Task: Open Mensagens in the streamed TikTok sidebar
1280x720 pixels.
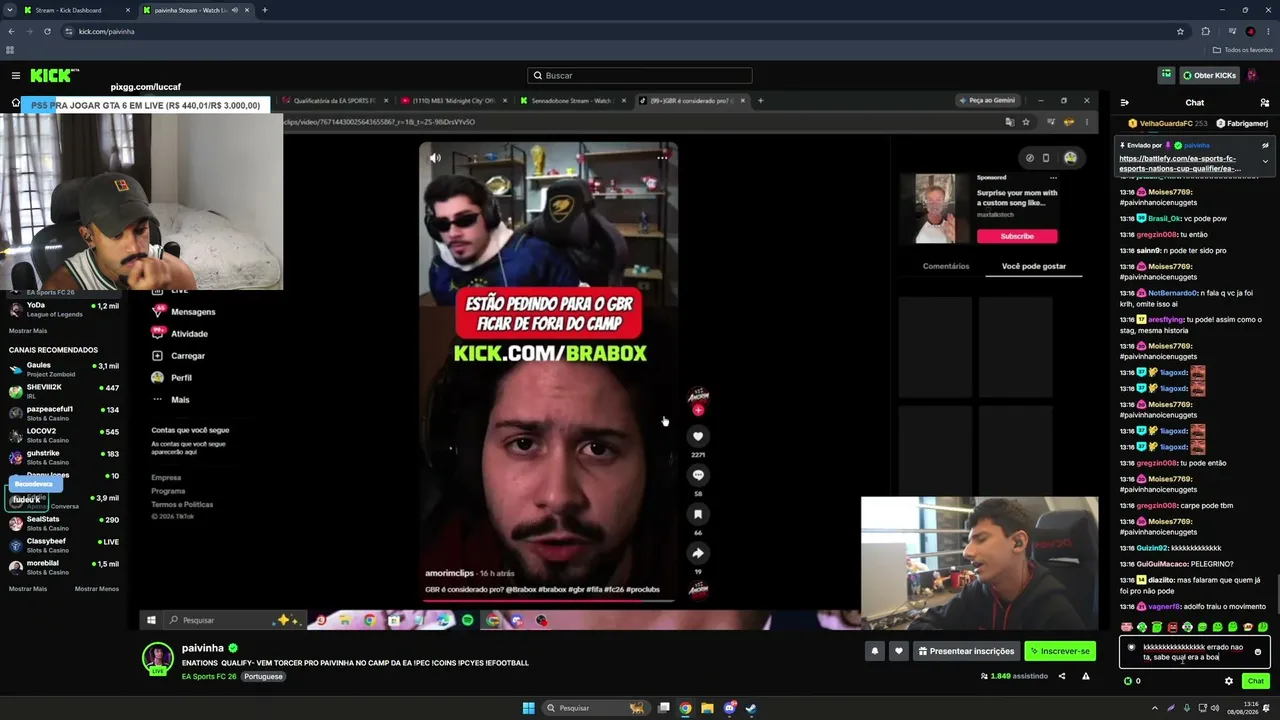Action: coord(183,312)
